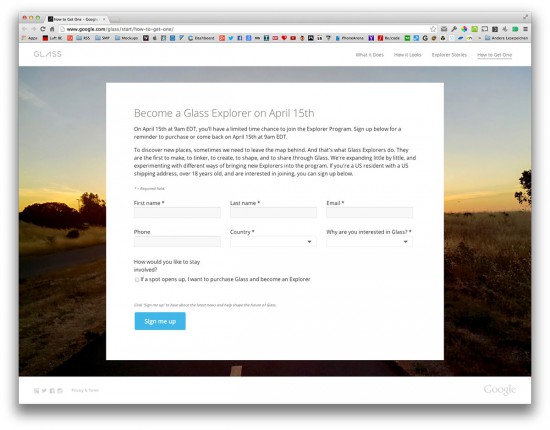The width and height of the screenshot is (550, 430).
Task: Click into the First name field
Action: tap(177, 213)
